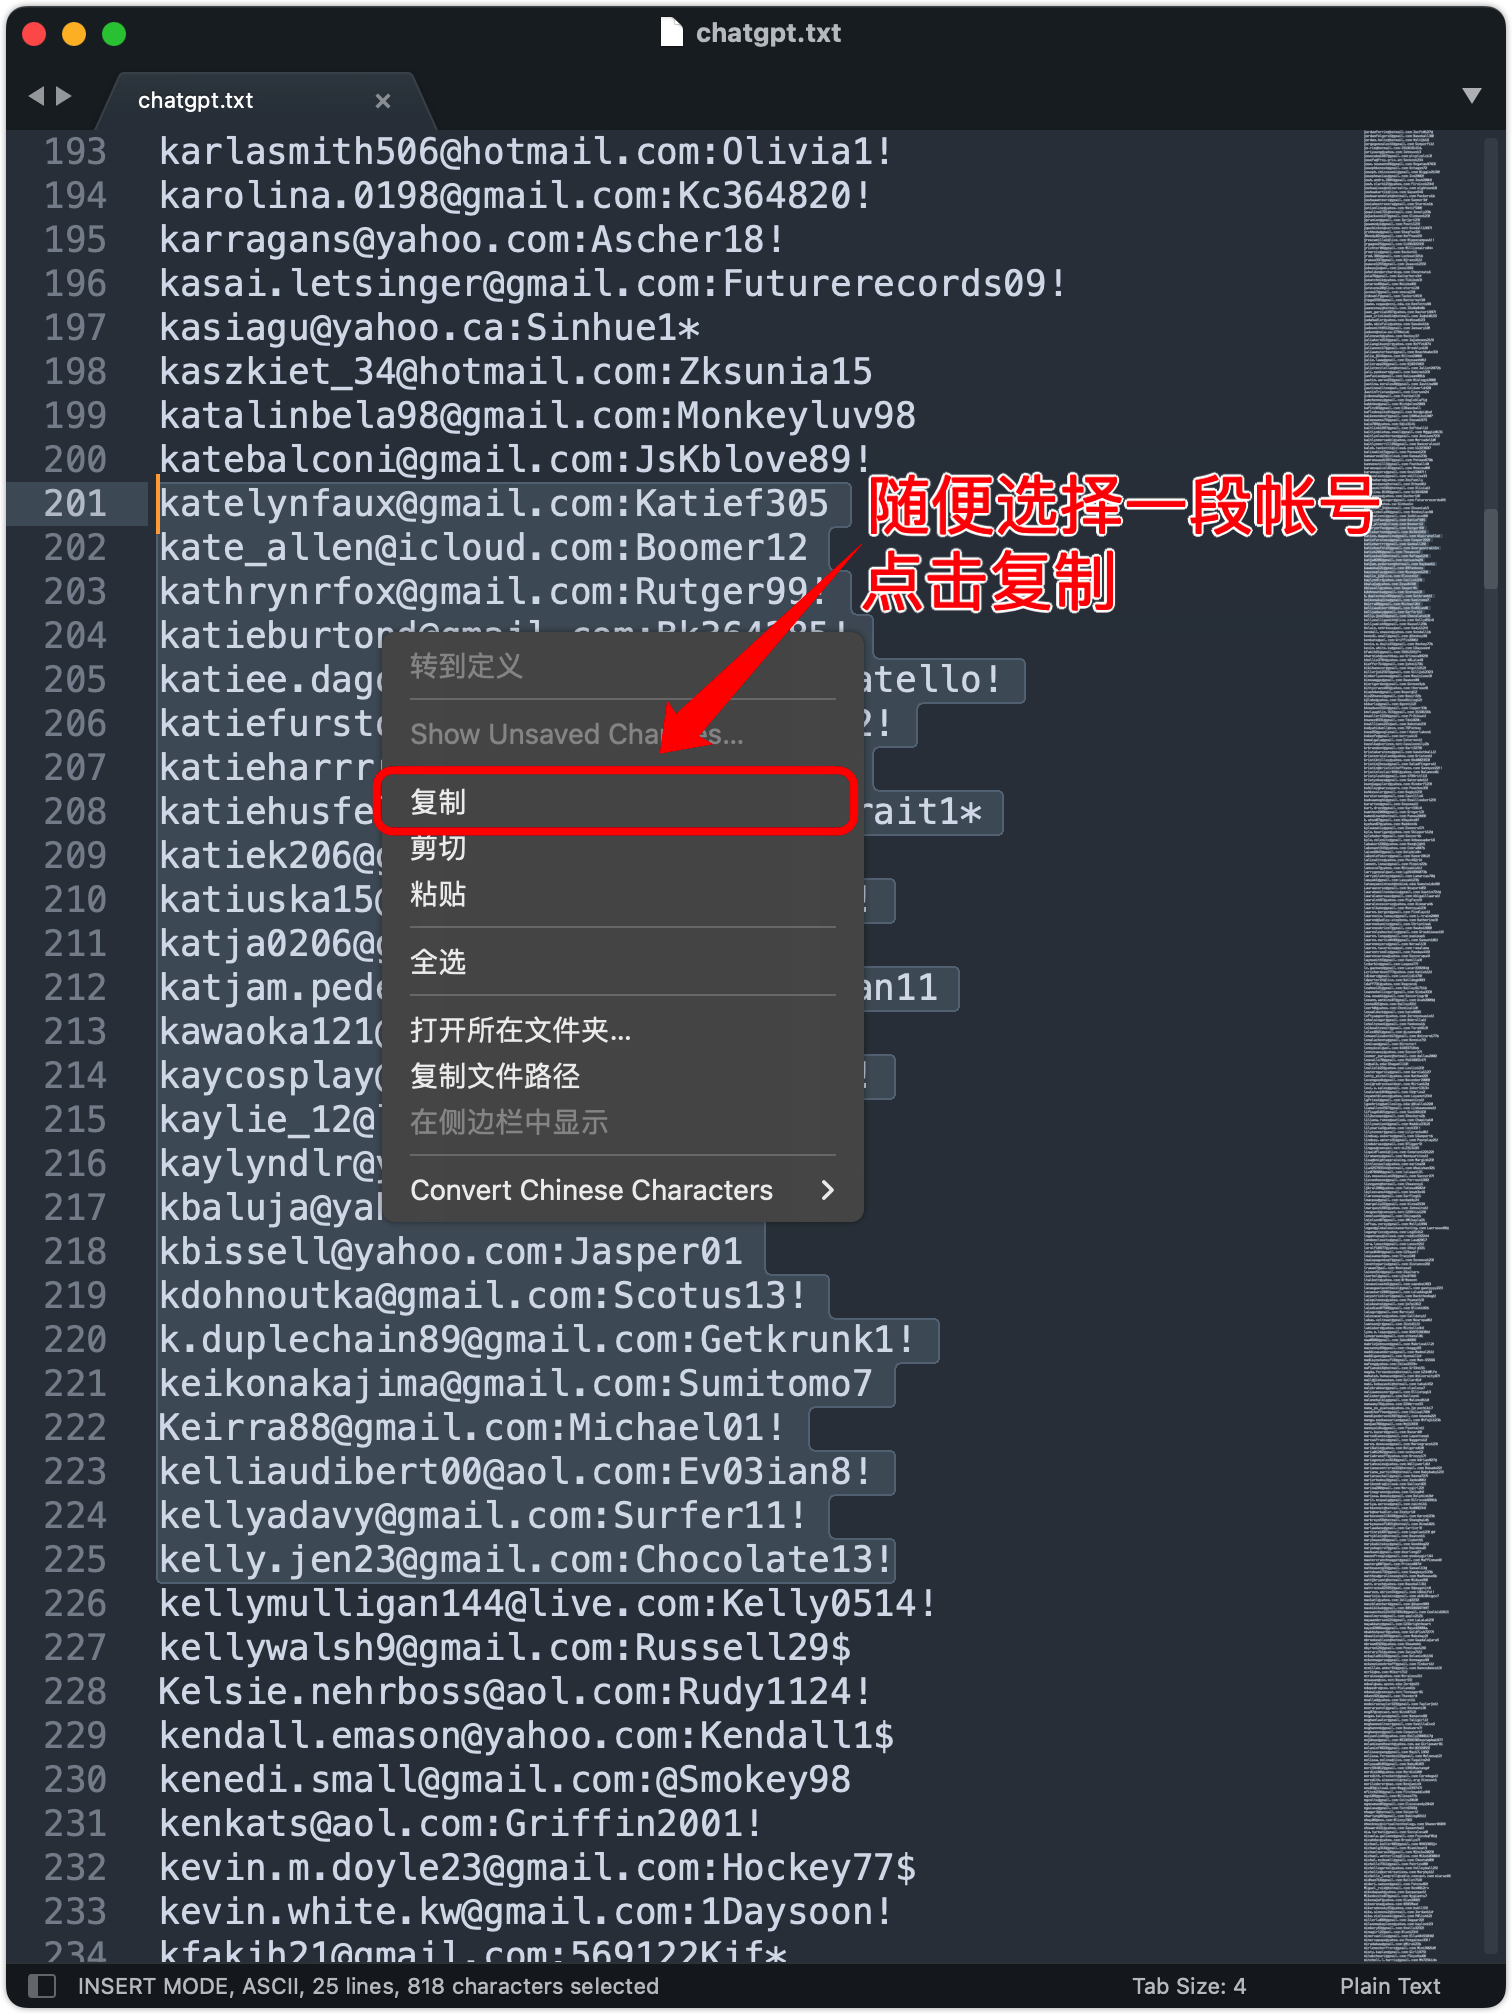Screen dimensions: 1512x2014
Task: Open the tab list dropdown triangle
Action: point(1471,96)
